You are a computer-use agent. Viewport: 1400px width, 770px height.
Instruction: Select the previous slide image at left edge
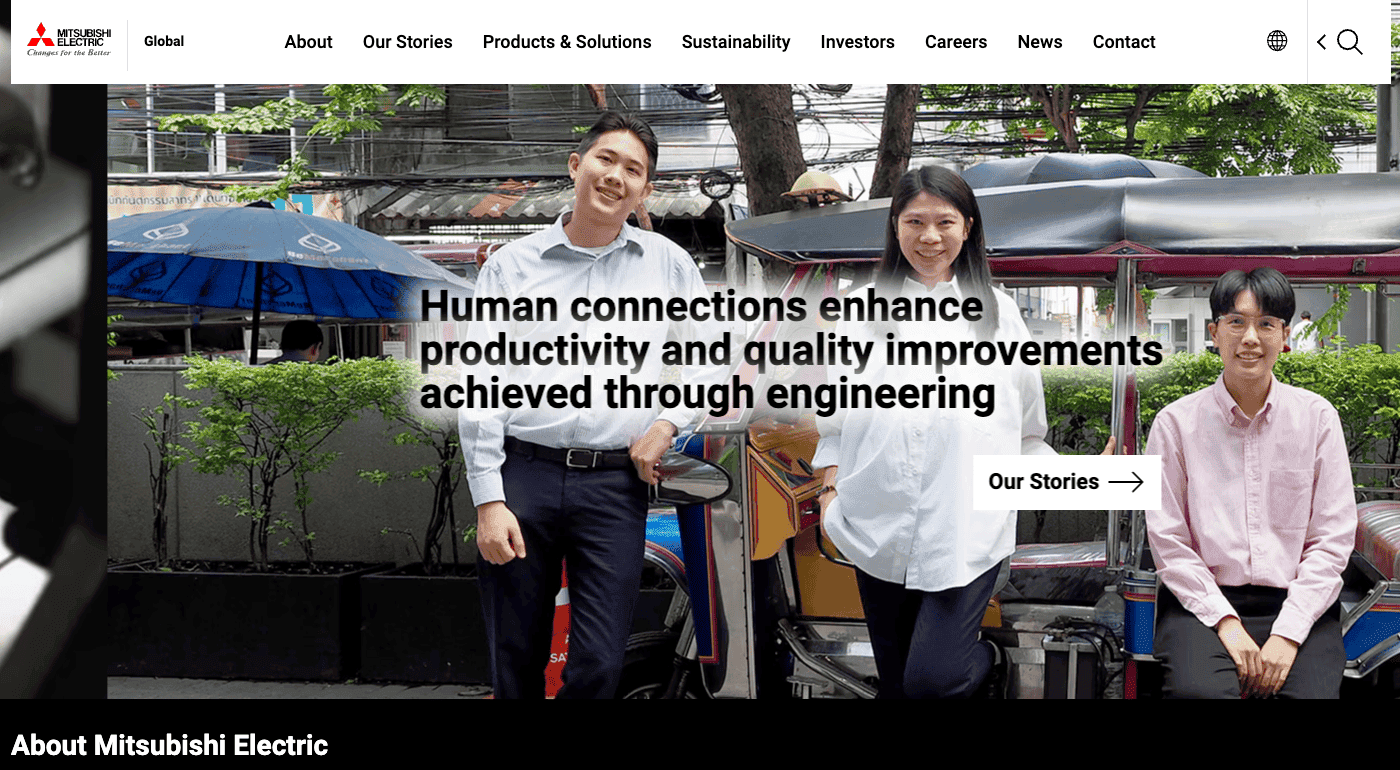53,391
